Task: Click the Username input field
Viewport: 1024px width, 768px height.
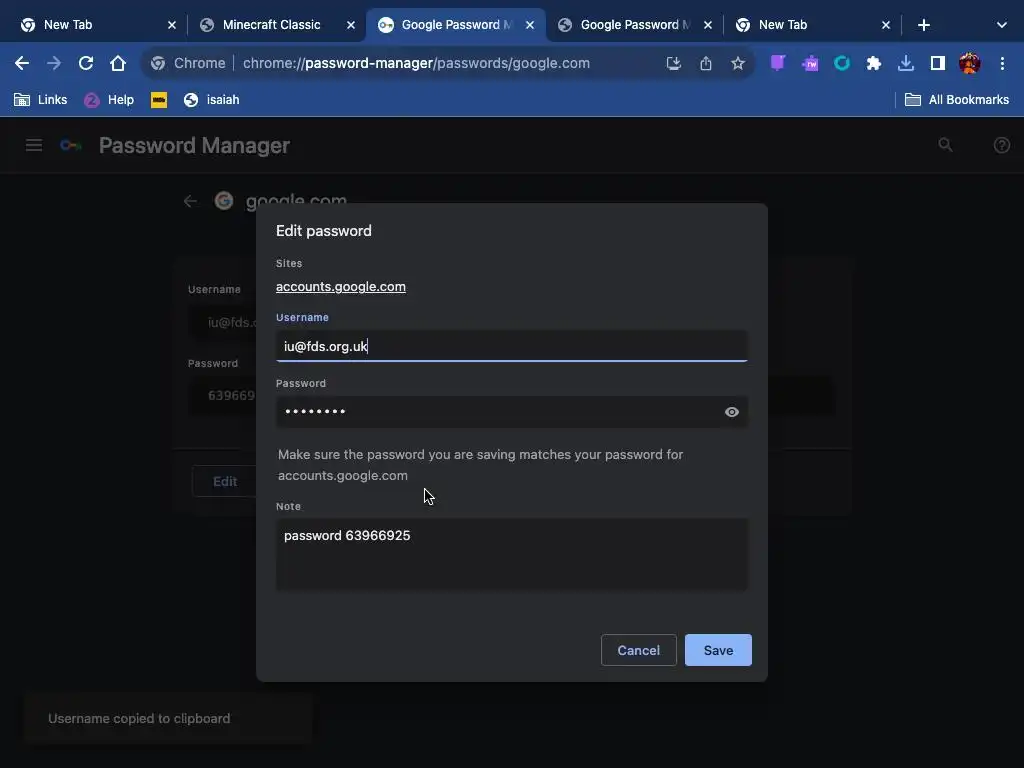Action: (511, 346)
